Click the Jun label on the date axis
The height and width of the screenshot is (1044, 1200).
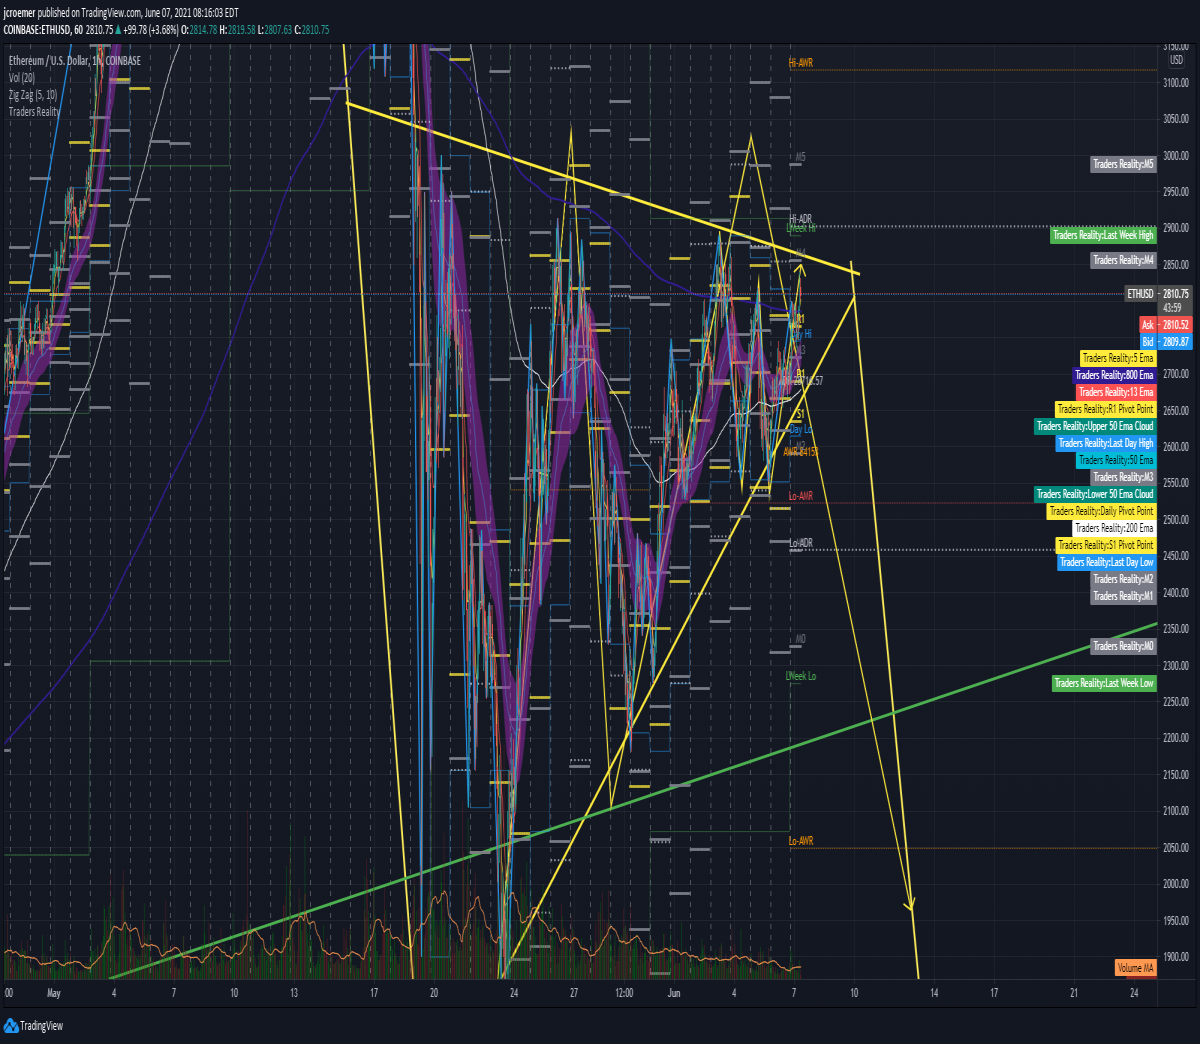pyautogui.click(x=674, y=993)
